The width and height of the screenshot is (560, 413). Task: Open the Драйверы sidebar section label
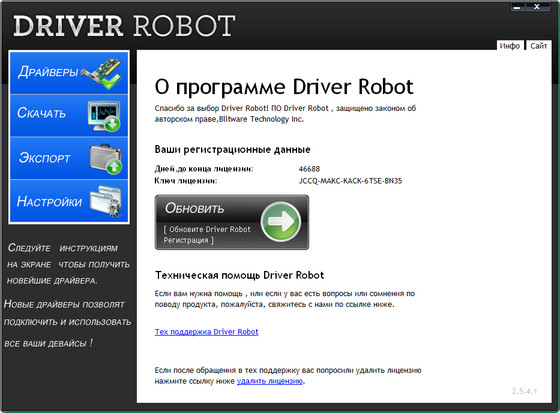click(x=48, y=72)
